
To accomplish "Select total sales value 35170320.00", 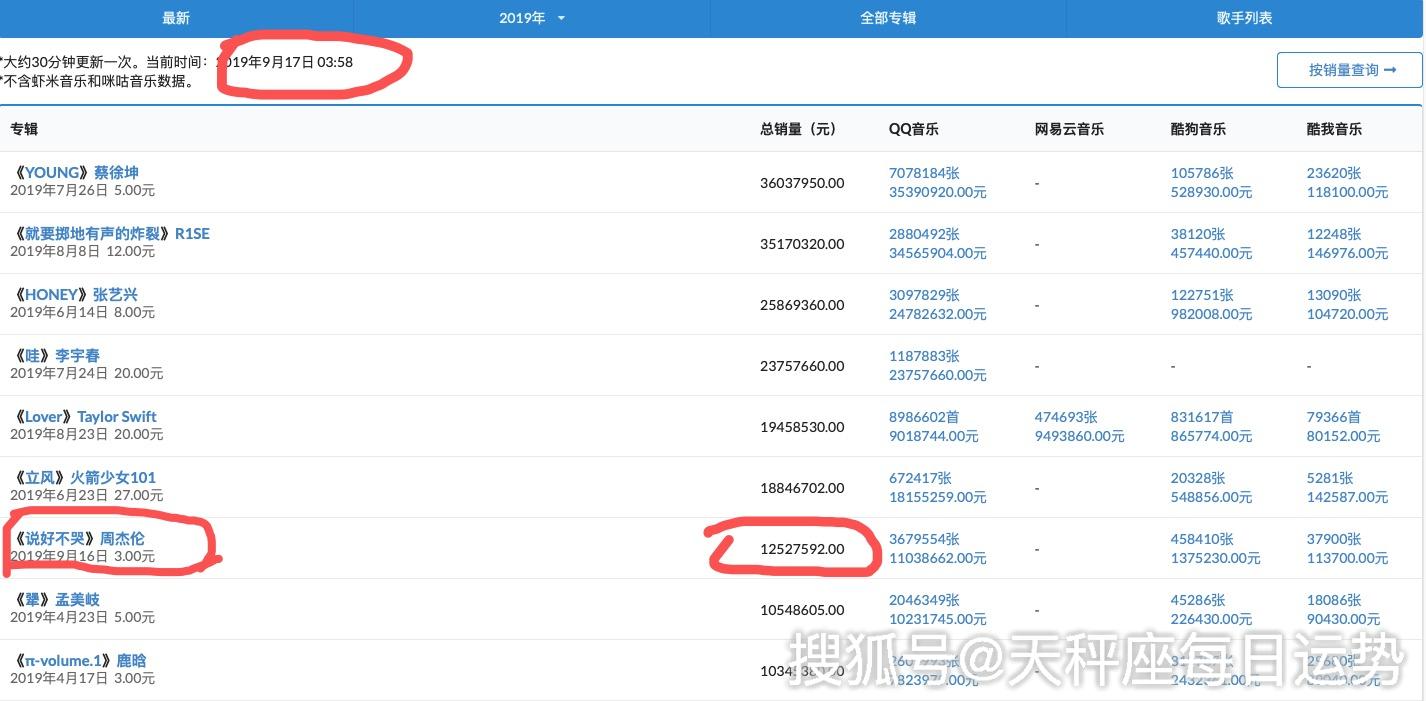I will click(802, 244).
